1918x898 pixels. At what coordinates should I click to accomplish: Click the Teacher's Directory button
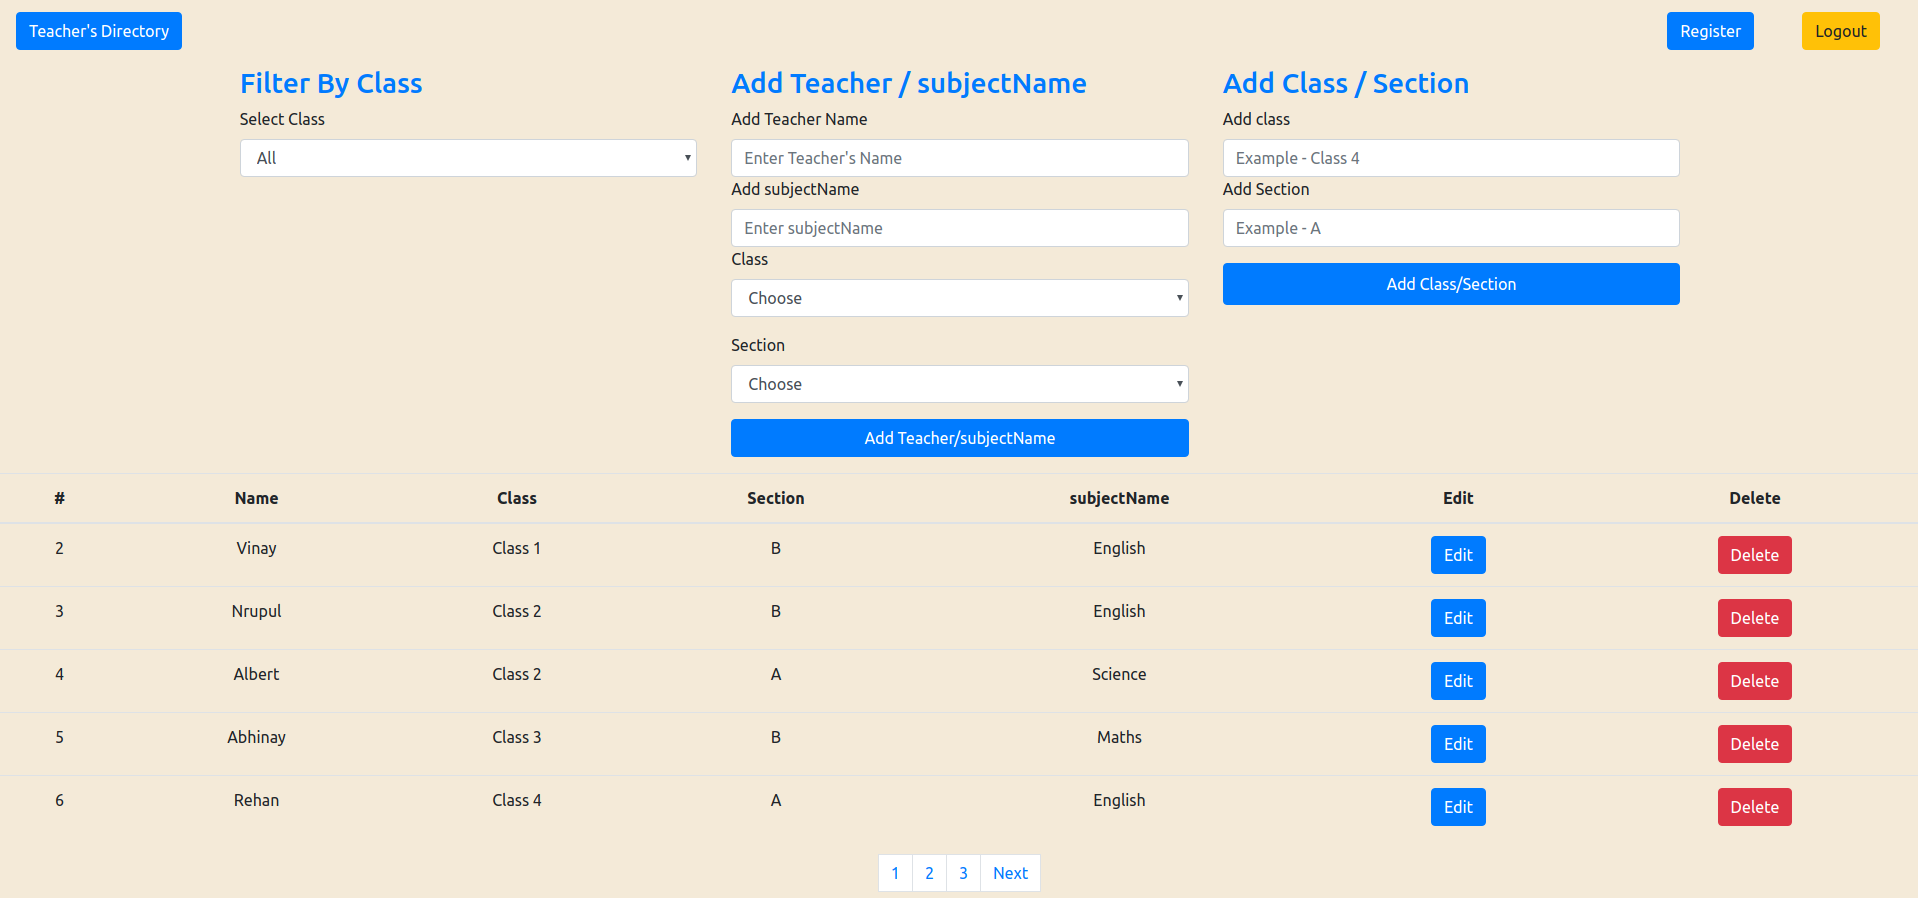click(99, 31)
